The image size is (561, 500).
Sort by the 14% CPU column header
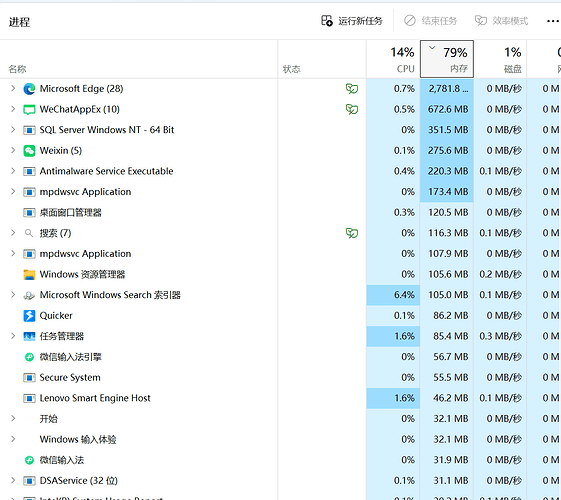click(393, 59)
